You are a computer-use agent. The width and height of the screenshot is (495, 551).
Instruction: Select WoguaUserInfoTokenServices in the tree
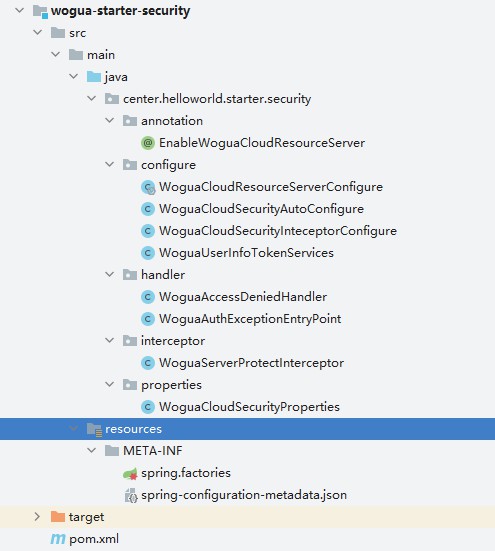pyautogui.click(x=246, y=253)
